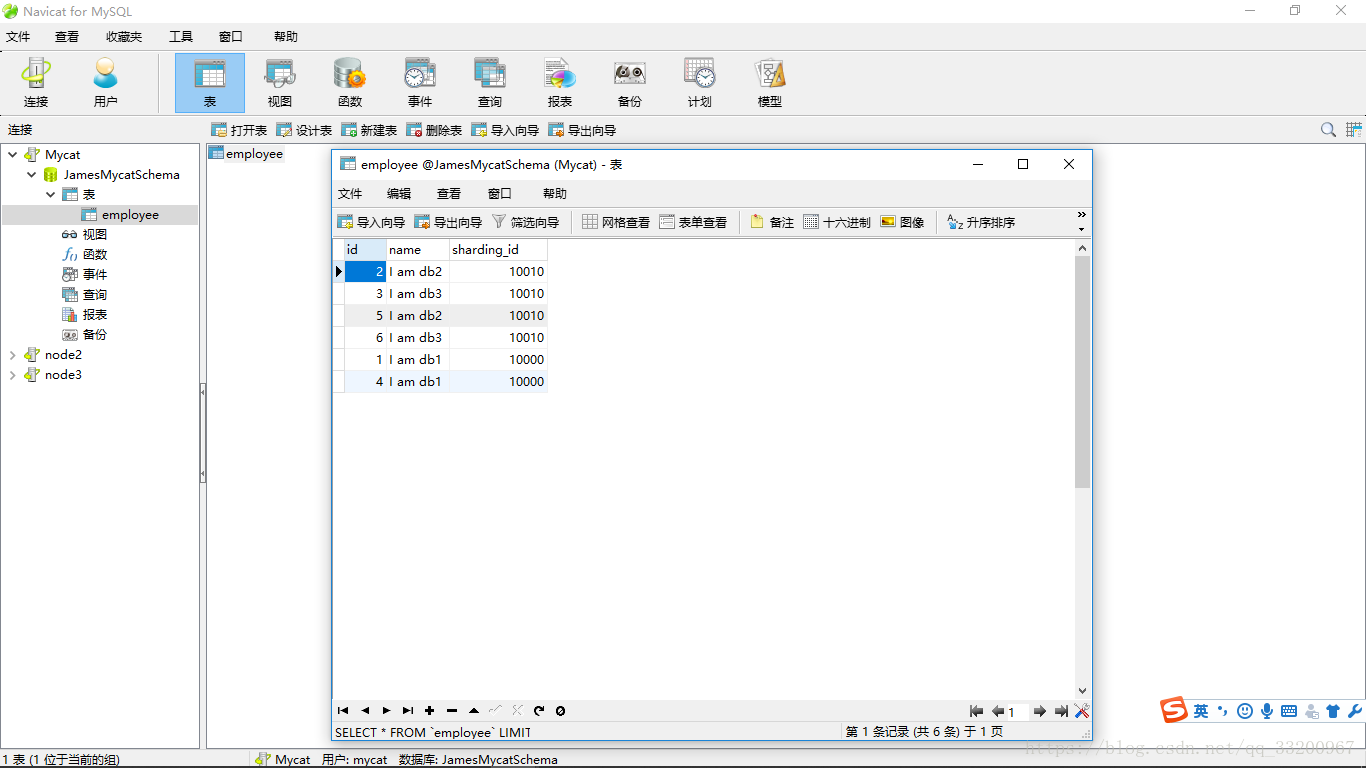Open the Favorites menu in main menu bar
This screenshot has width=1366, height=768.
124,36
